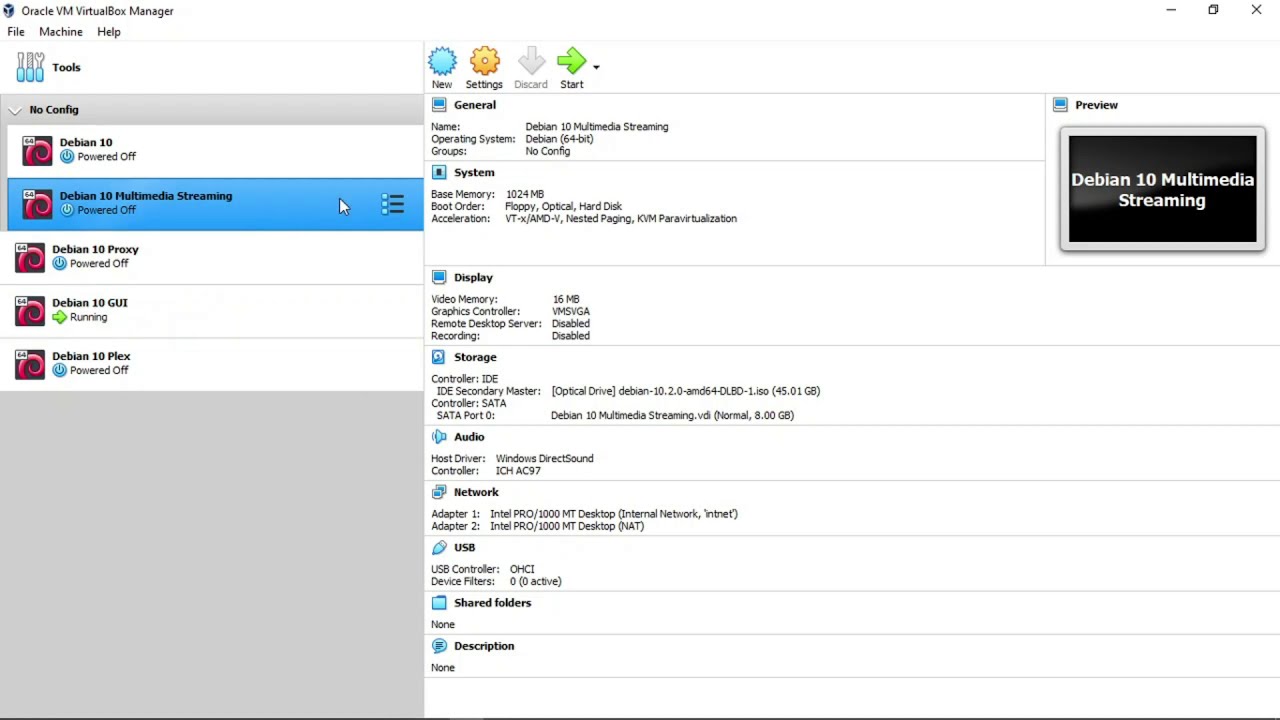Screen dimensions: 1280x720
Task: Open the Machine menu
Action: 61,32
